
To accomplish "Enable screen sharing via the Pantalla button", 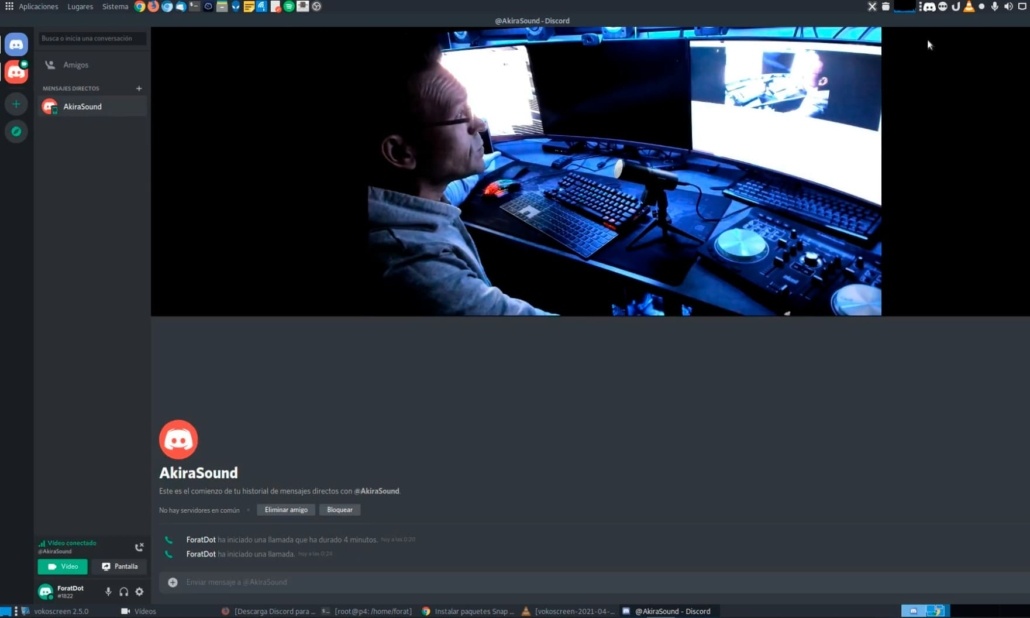I will 120,566.
